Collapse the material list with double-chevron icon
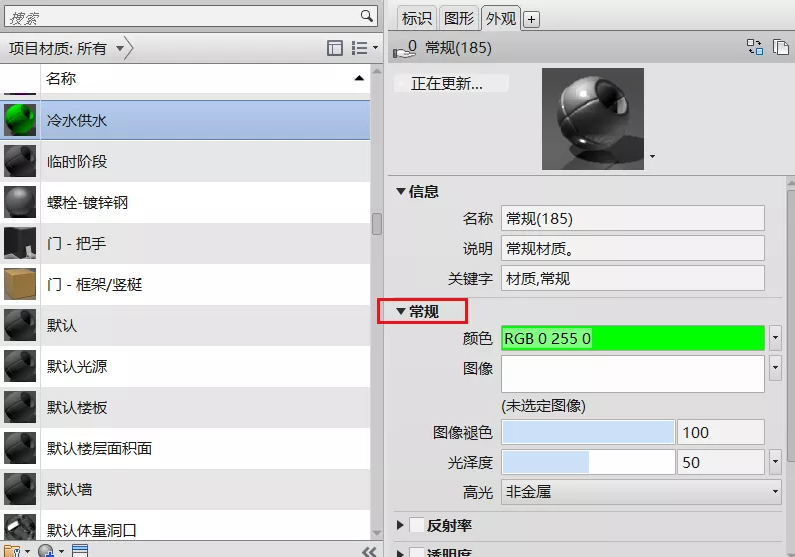Screen dimensions: 795x557 coord(369,551)
